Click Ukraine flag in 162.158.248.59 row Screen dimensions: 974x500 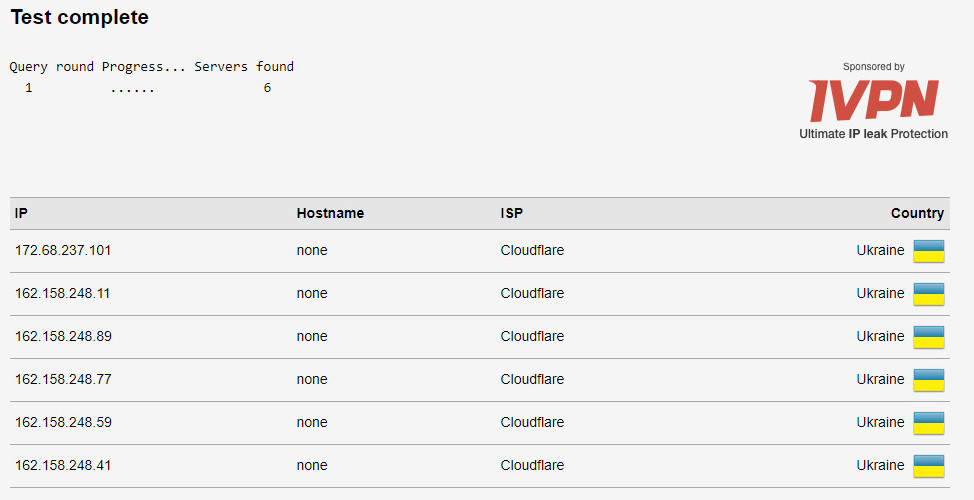click(929, 422)
